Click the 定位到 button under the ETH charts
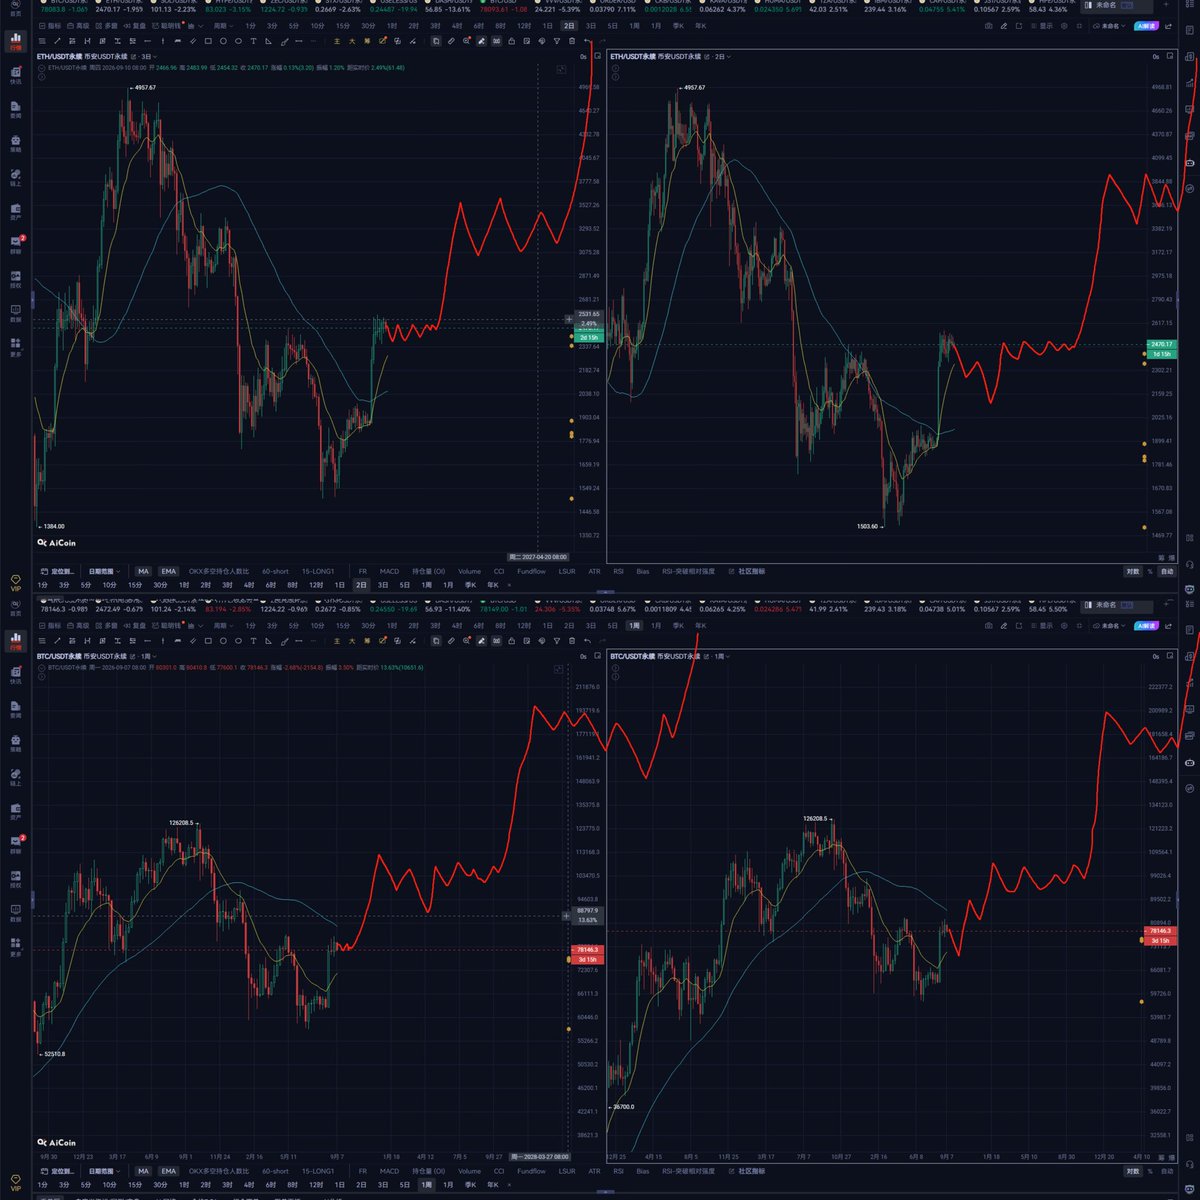The width and height of the screenshot is (1200, 1200). click(60, 571)
